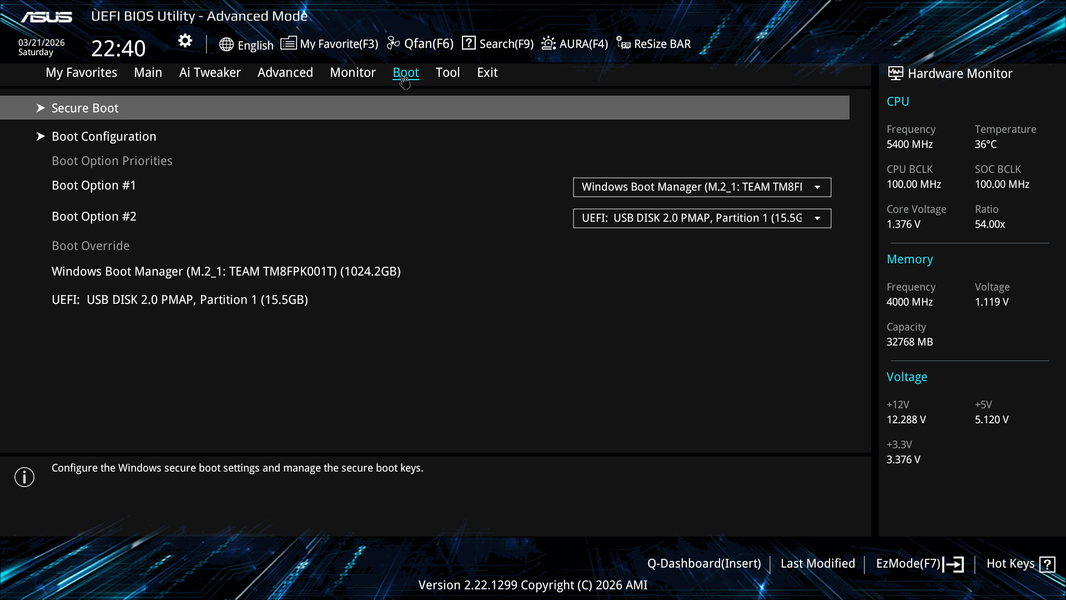Boot override from Windows Boot Manager entry
Screen dimensions: 1066x600
pyautogui.click(x=226, y=271)
